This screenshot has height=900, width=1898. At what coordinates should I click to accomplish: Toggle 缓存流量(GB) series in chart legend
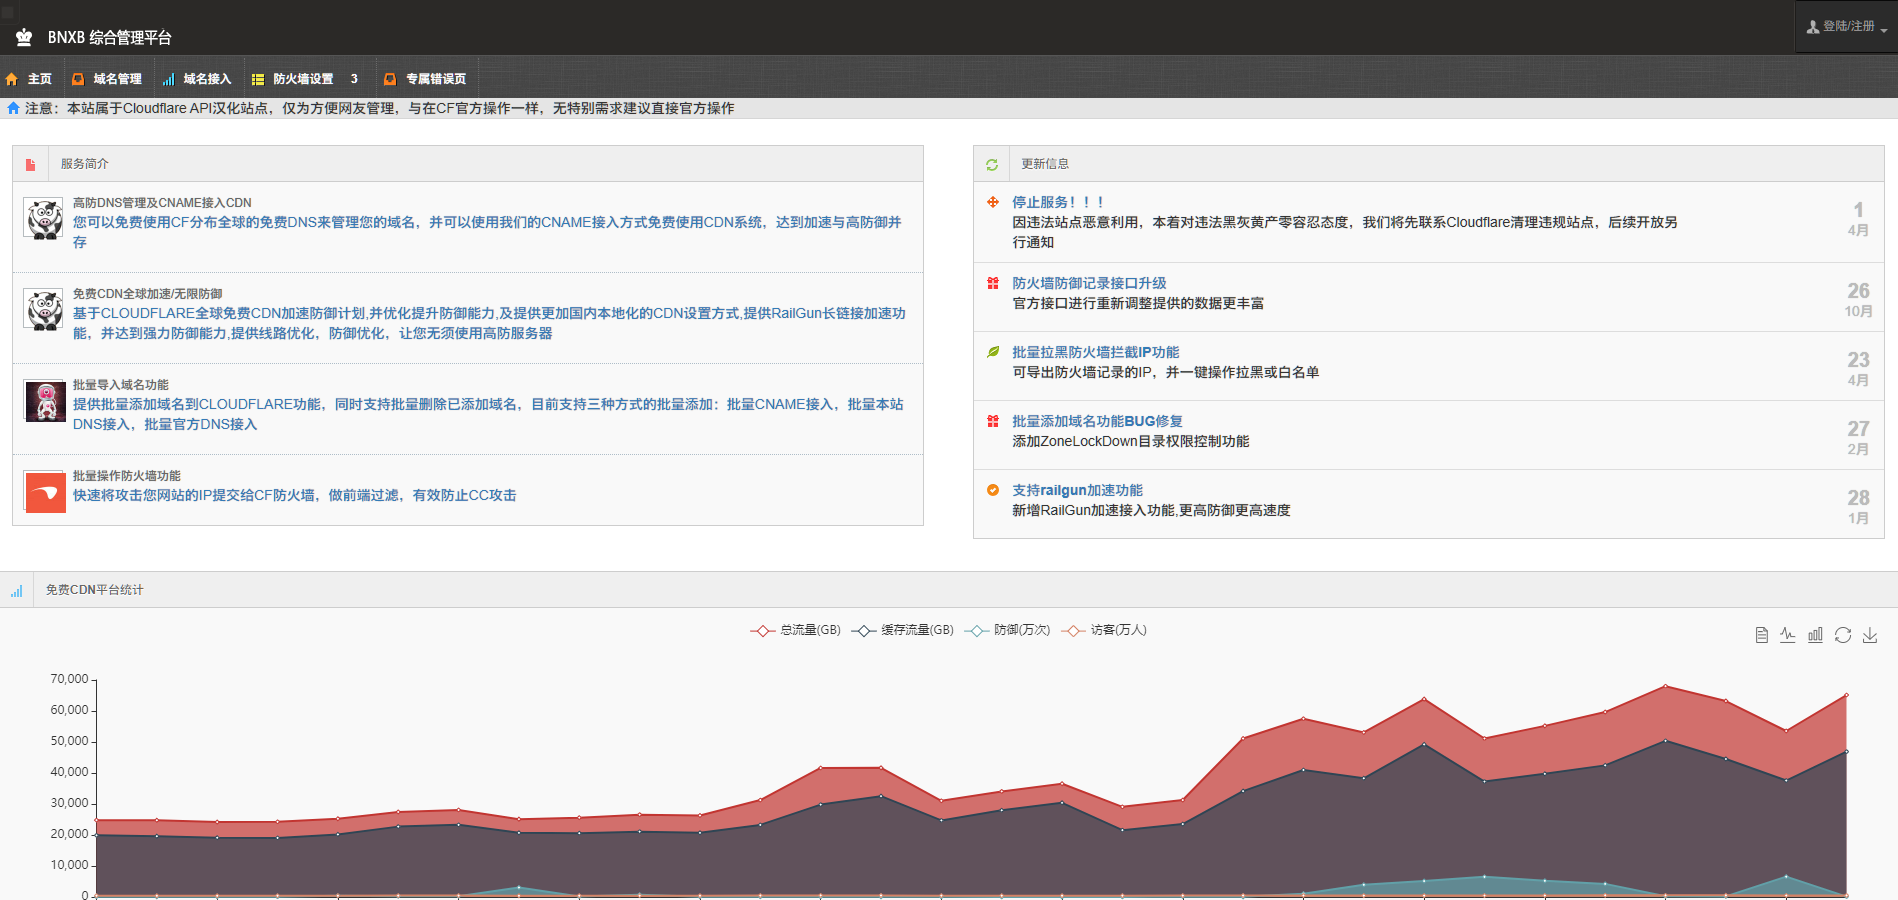903,631
